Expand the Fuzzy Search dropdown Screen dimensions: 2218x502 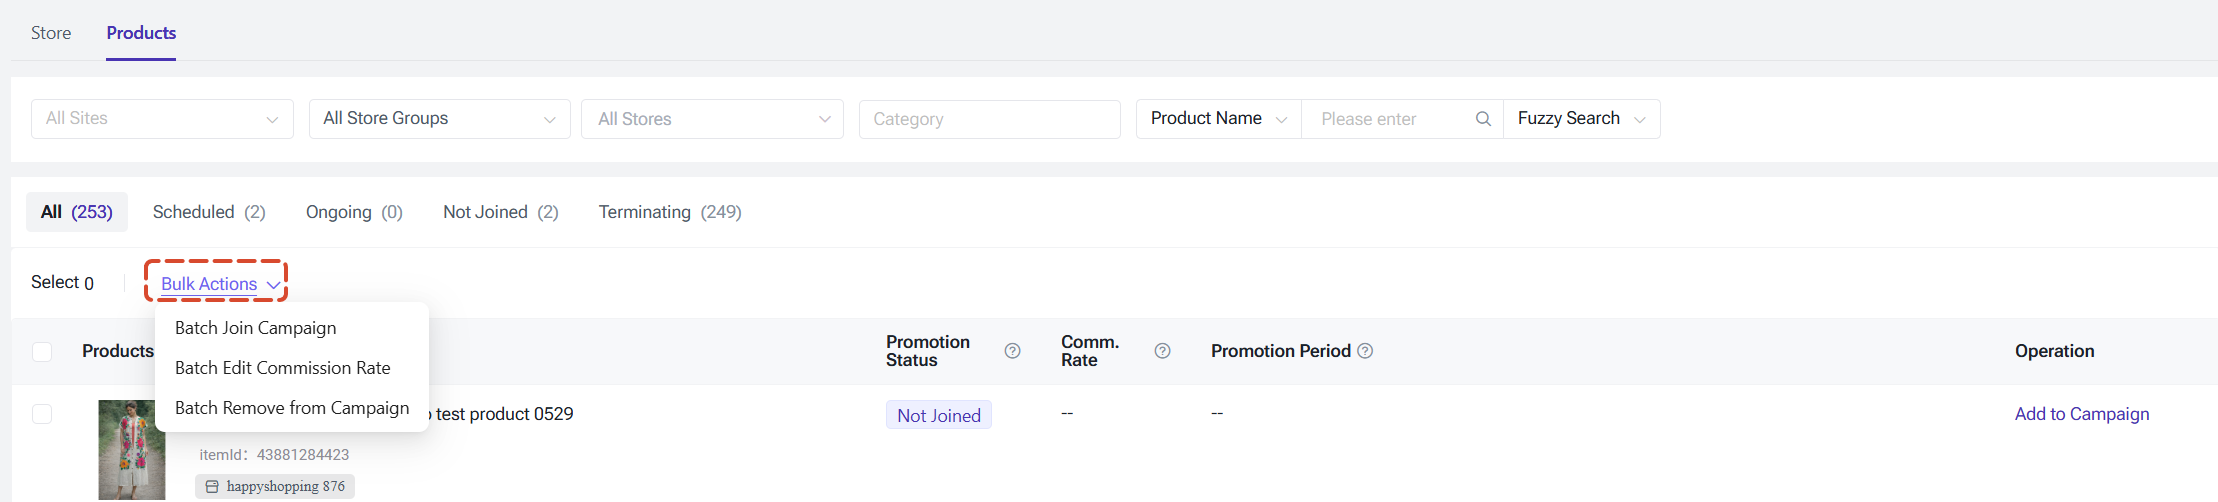[1582, 119]
